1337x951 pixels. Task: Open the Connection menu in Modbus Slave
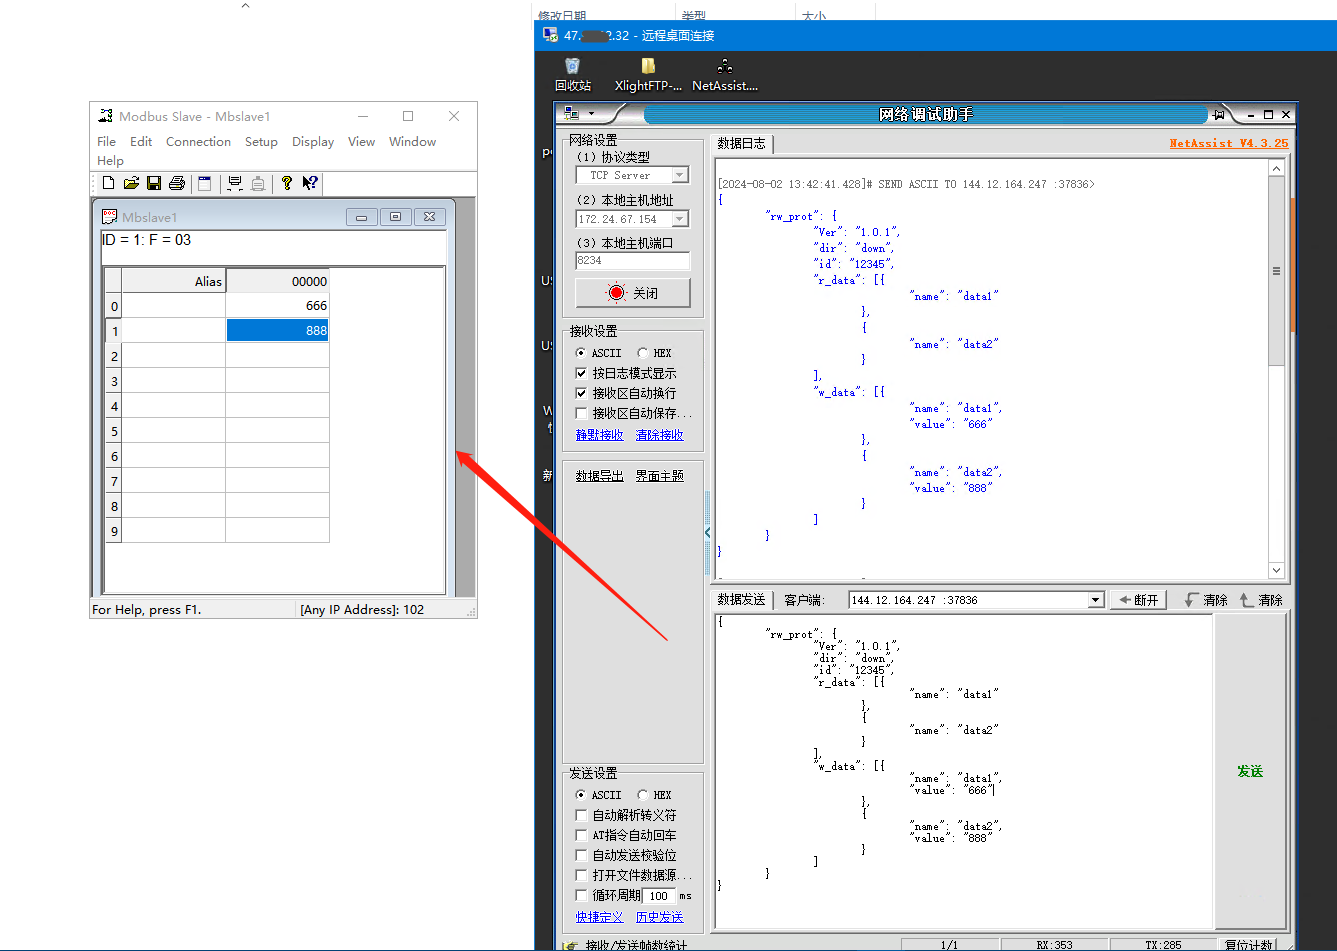coord(198,142)
